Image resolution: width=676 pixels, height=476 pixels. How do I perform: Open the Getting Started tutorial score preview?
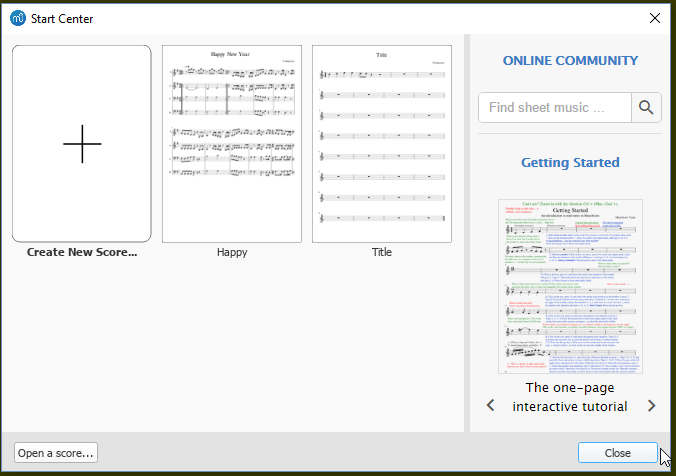pyautogui.click(x=570, y=286)
